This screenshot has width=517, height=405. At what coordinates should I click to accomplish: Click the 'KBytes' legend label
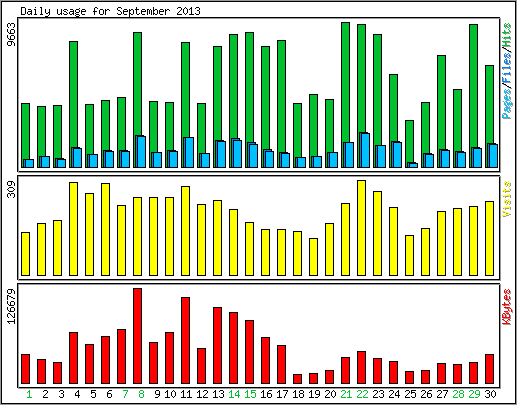pyautogui.click(x=507, y=307)
